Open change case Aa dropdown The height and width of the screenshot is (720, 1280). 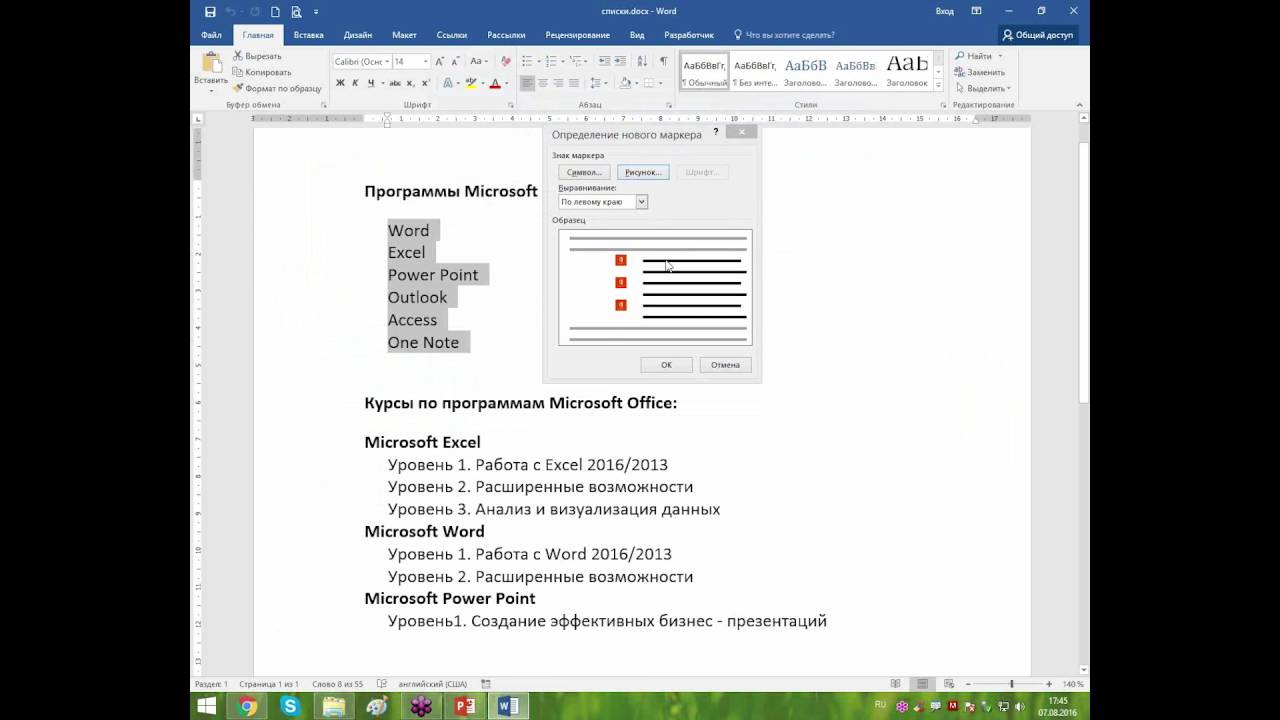pyautogui.click(x=483, y=61)
